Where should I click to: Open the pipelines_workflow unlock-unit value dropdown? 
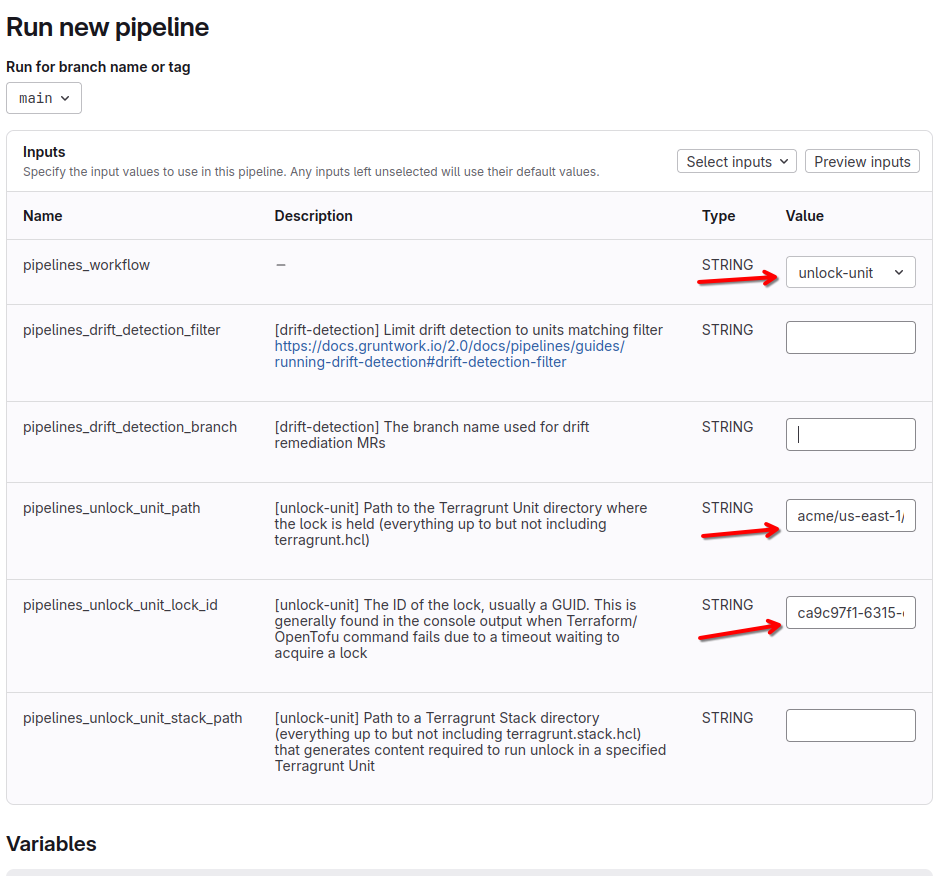pos(850,273)
